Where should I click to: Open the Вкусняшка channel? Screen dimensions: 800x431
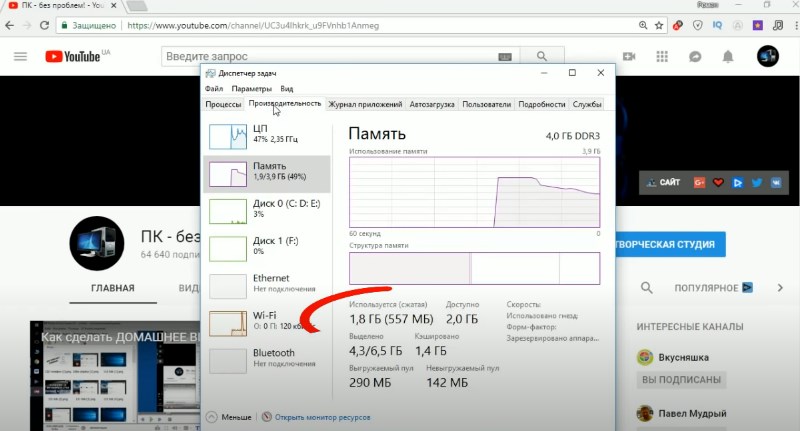click(683, 357)
